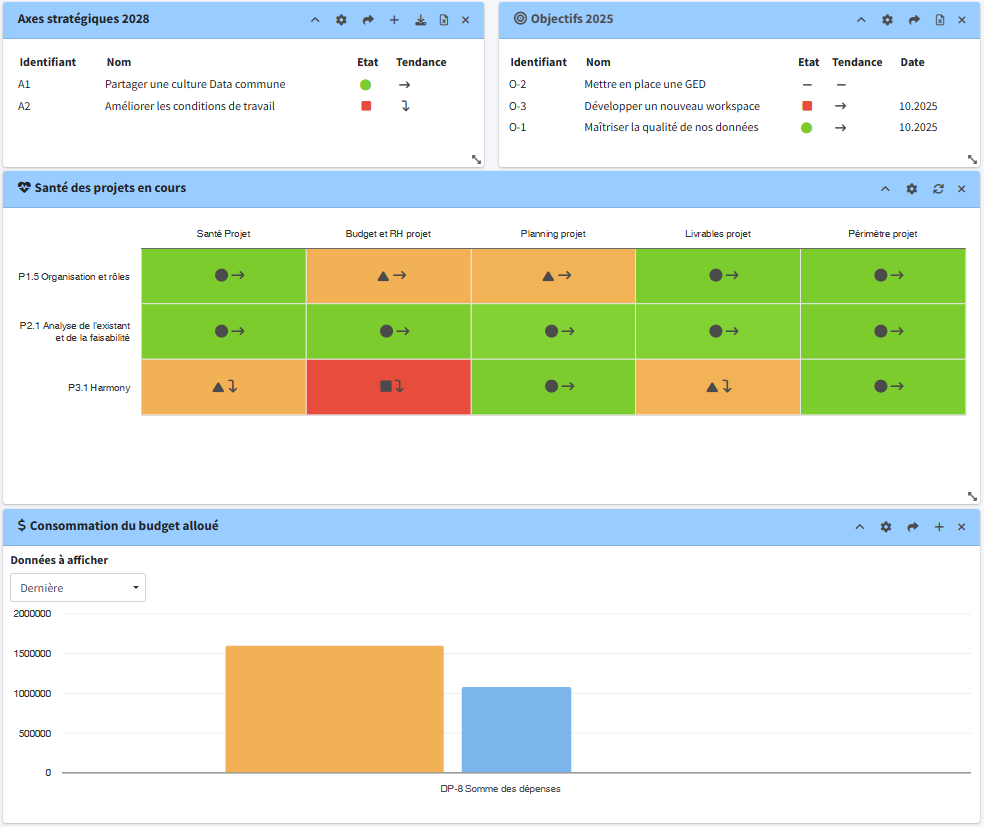Export Objectifs 2025 to Excel file icon
The image size is (984, 827).
[939, 20]
